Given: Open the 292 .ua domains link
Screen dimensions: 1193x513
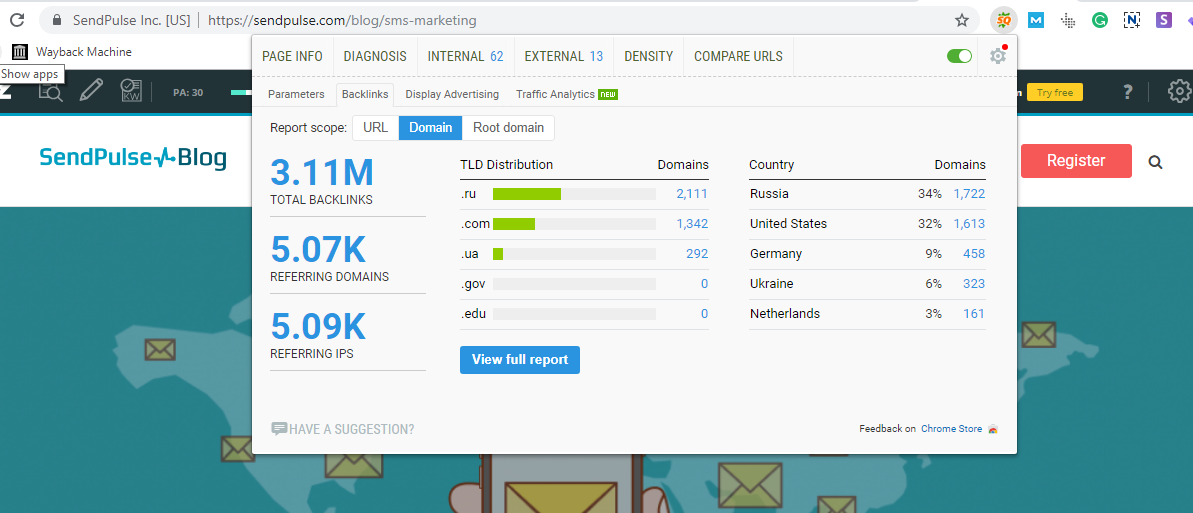Looking at the screenshot, I should pyautogui.click(x=697, y=253).
